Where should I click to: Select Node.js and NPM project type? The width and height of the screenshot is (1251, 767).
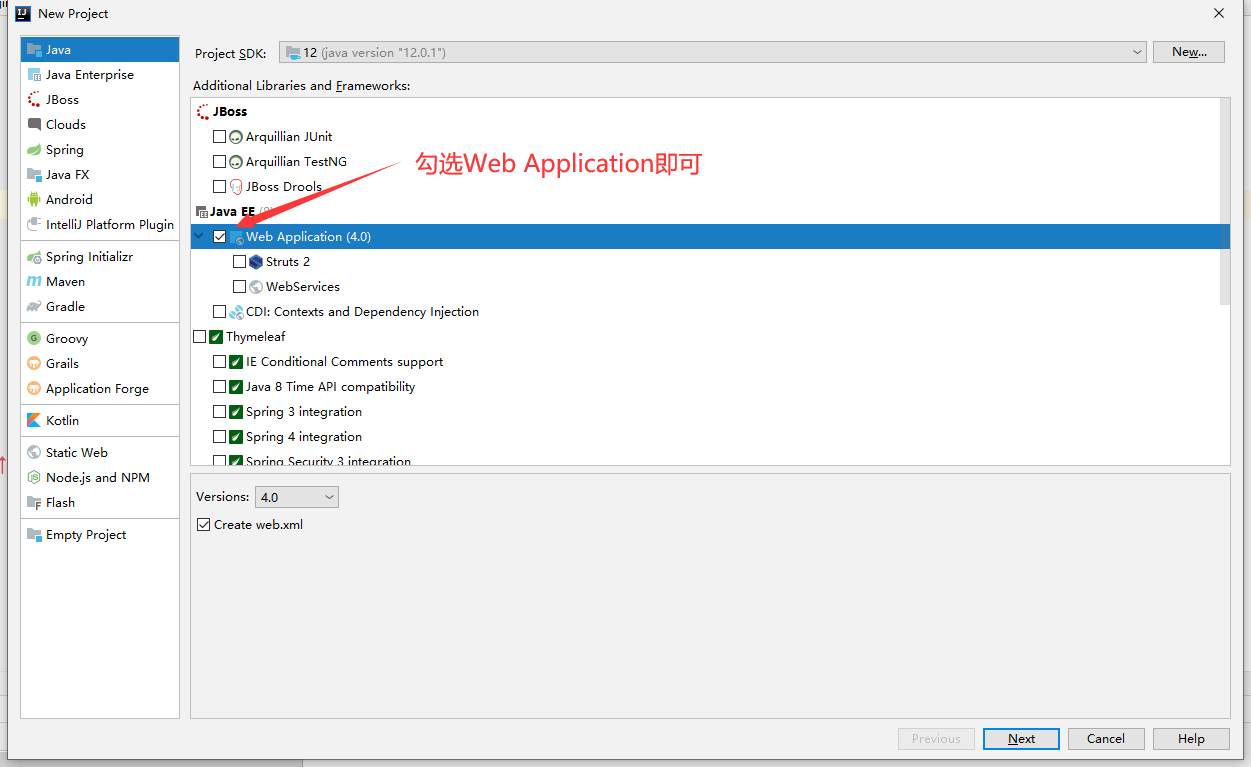(x=100, y=478)
